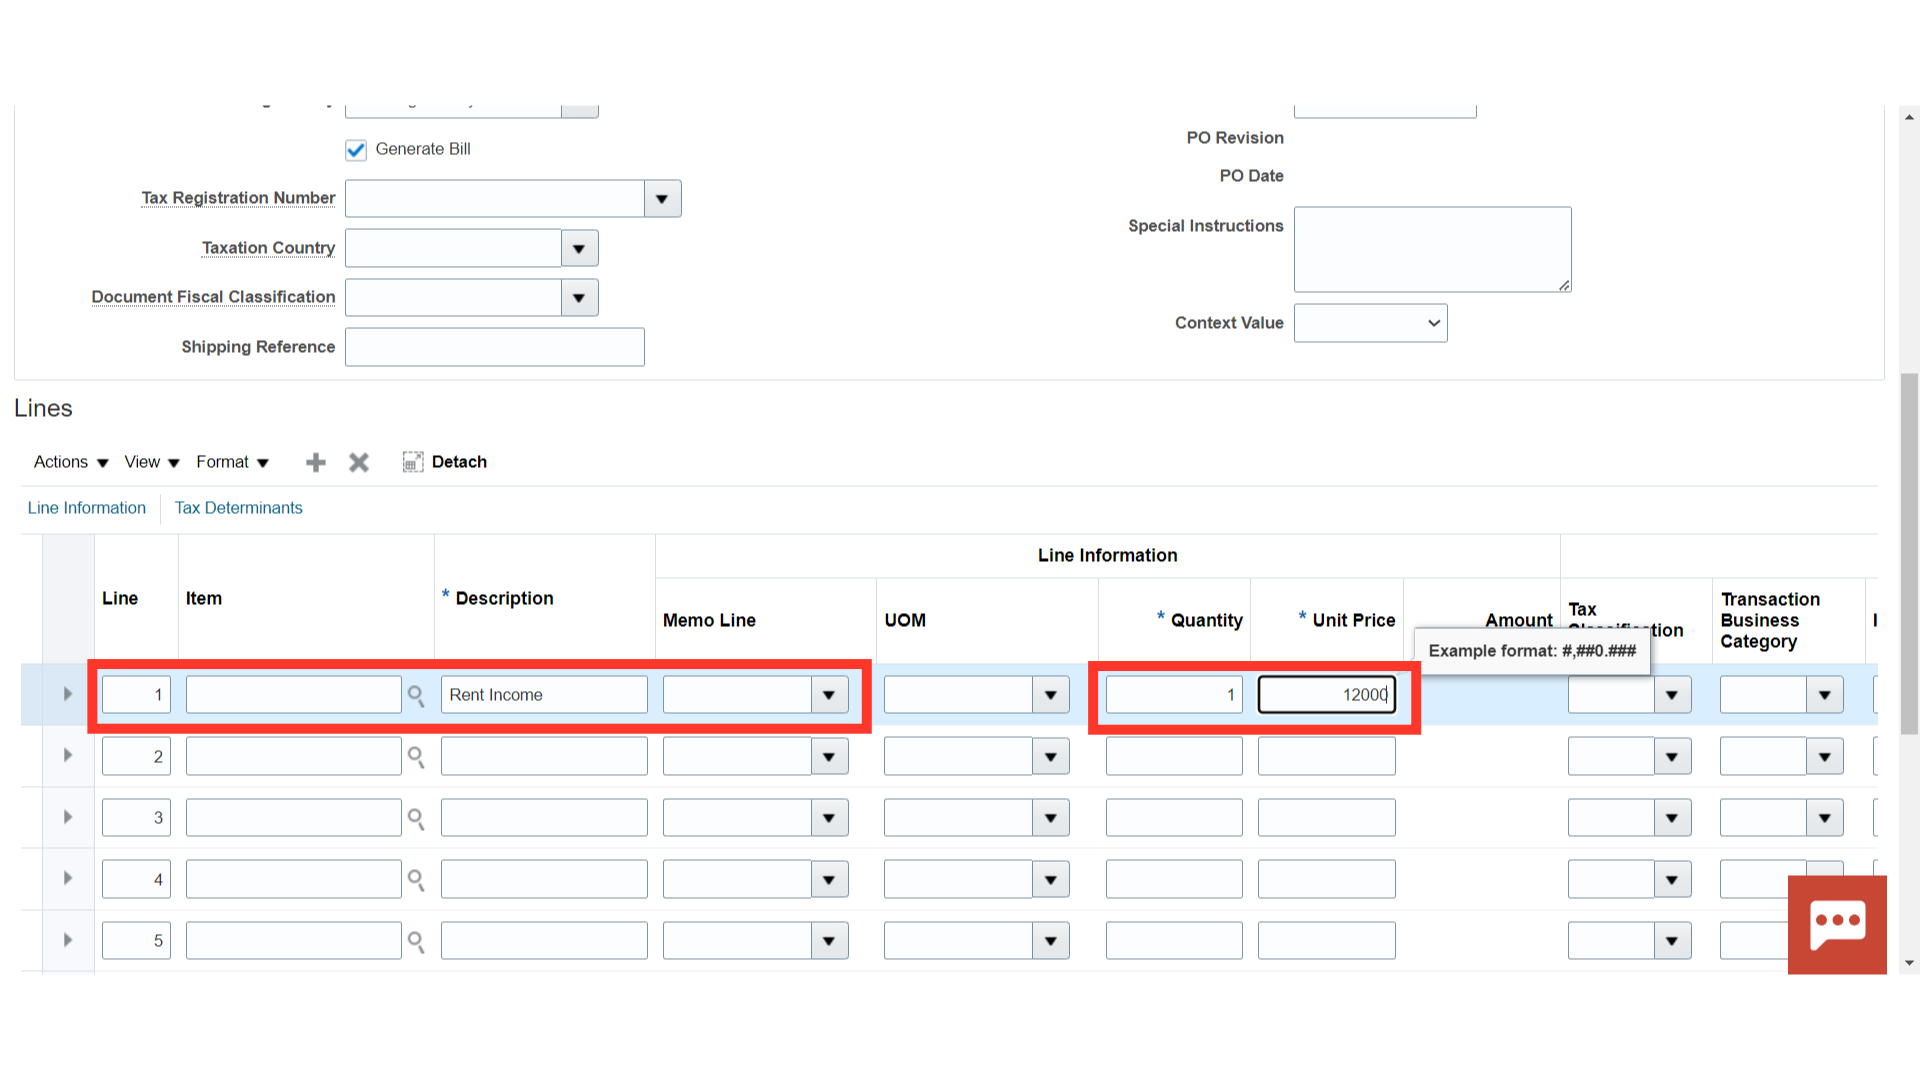The height and width of the screenshot is (1080, 1920).
Task: Open UOM dropdown for line 5
Action: [x=1051, y=941]
